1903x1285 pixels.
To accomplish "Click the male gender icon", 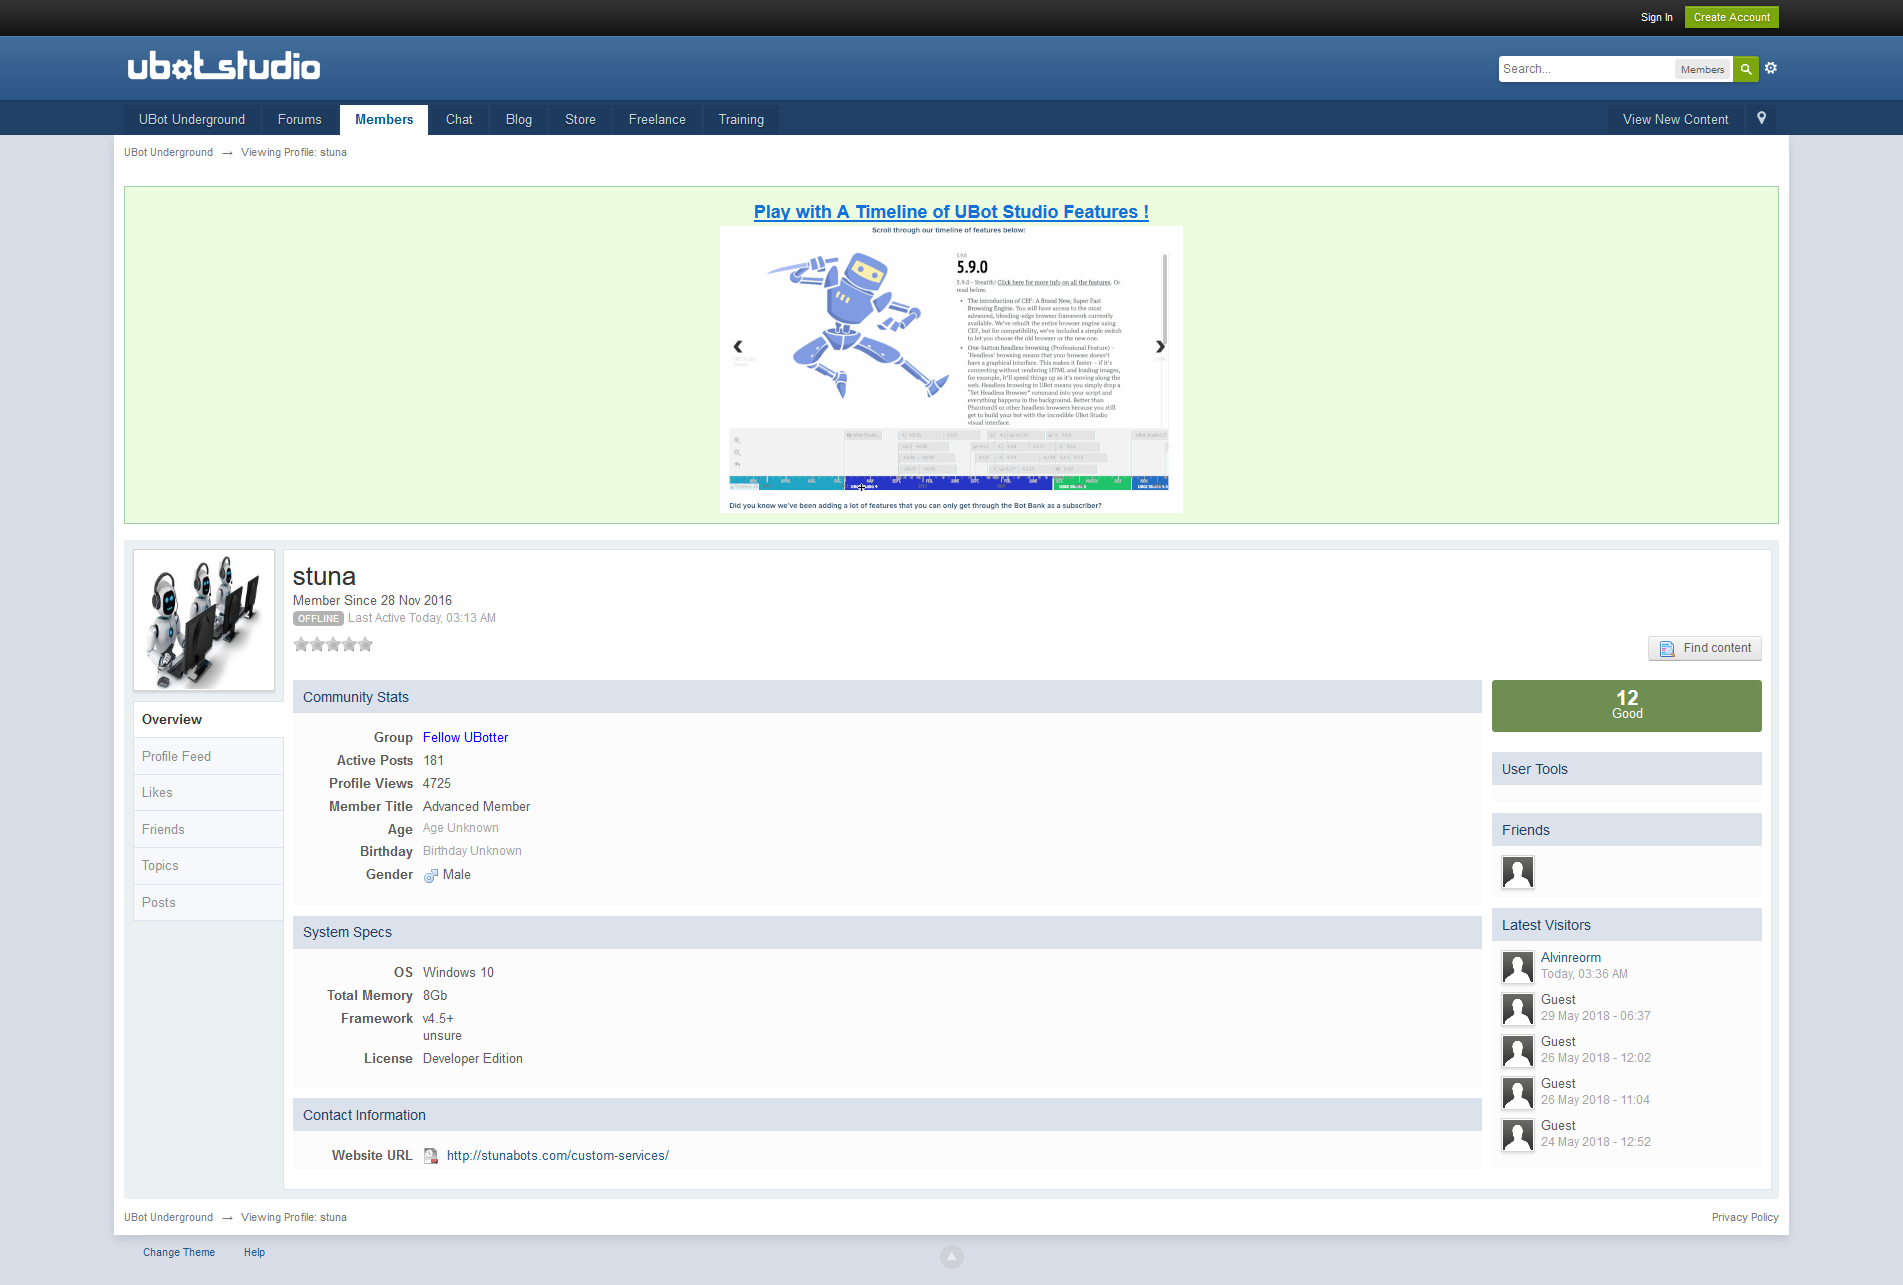I will (x=431, y=875).
